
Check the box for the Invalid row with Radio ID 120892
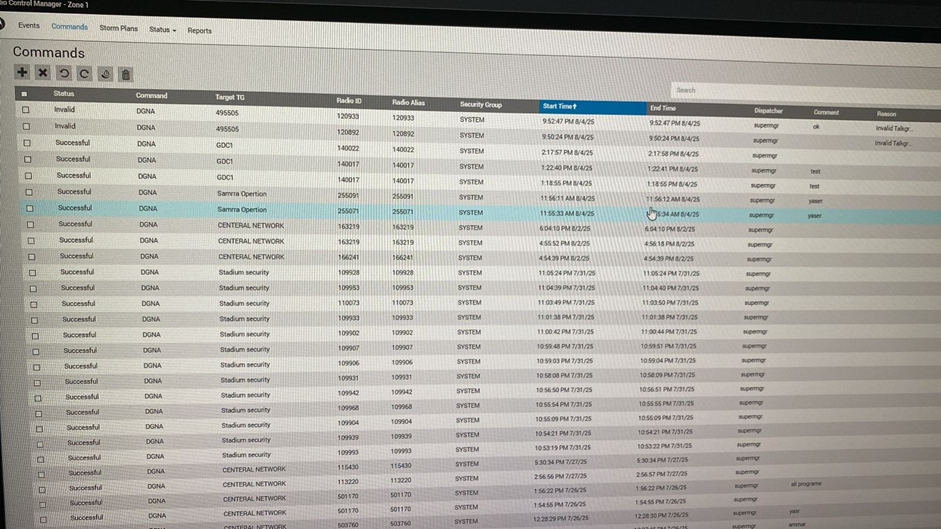(26, 127)
